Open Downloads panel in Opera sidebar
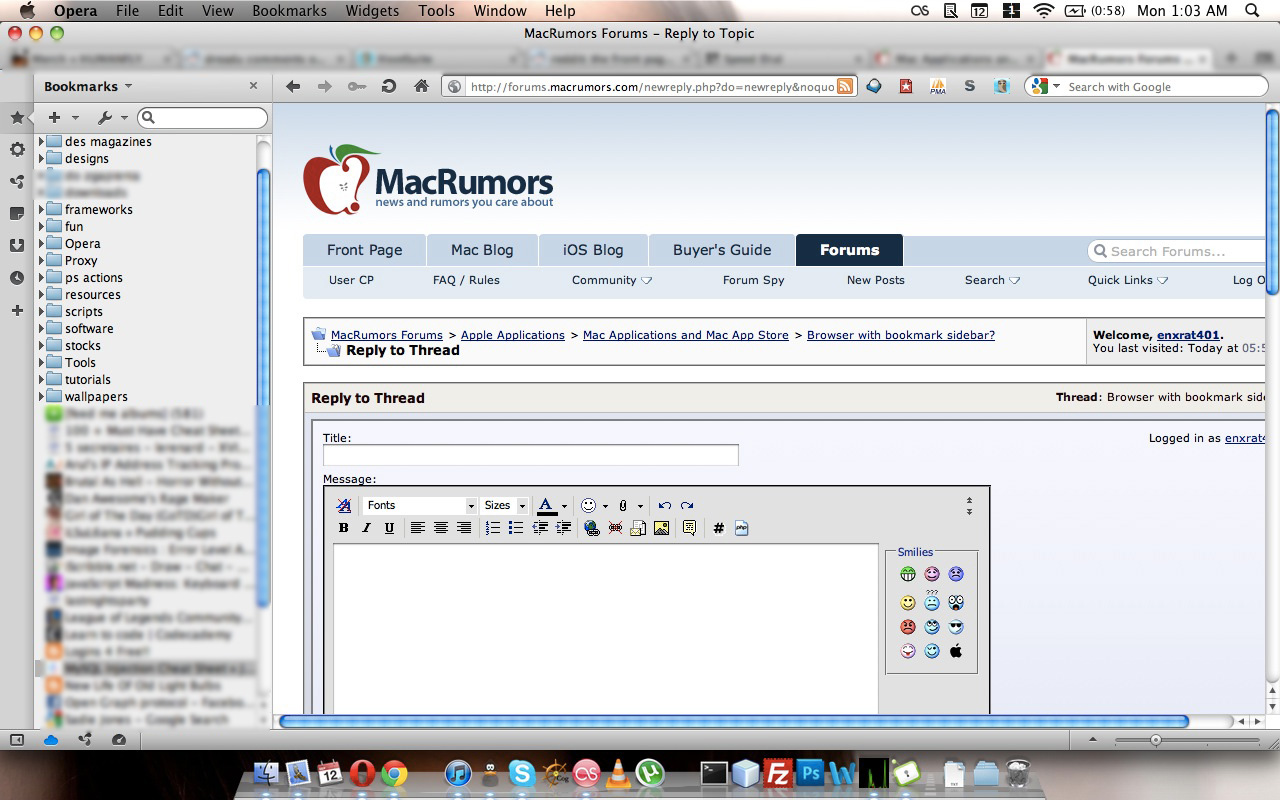The width and height of the screenshot is (1280, 800). (17, 246)
